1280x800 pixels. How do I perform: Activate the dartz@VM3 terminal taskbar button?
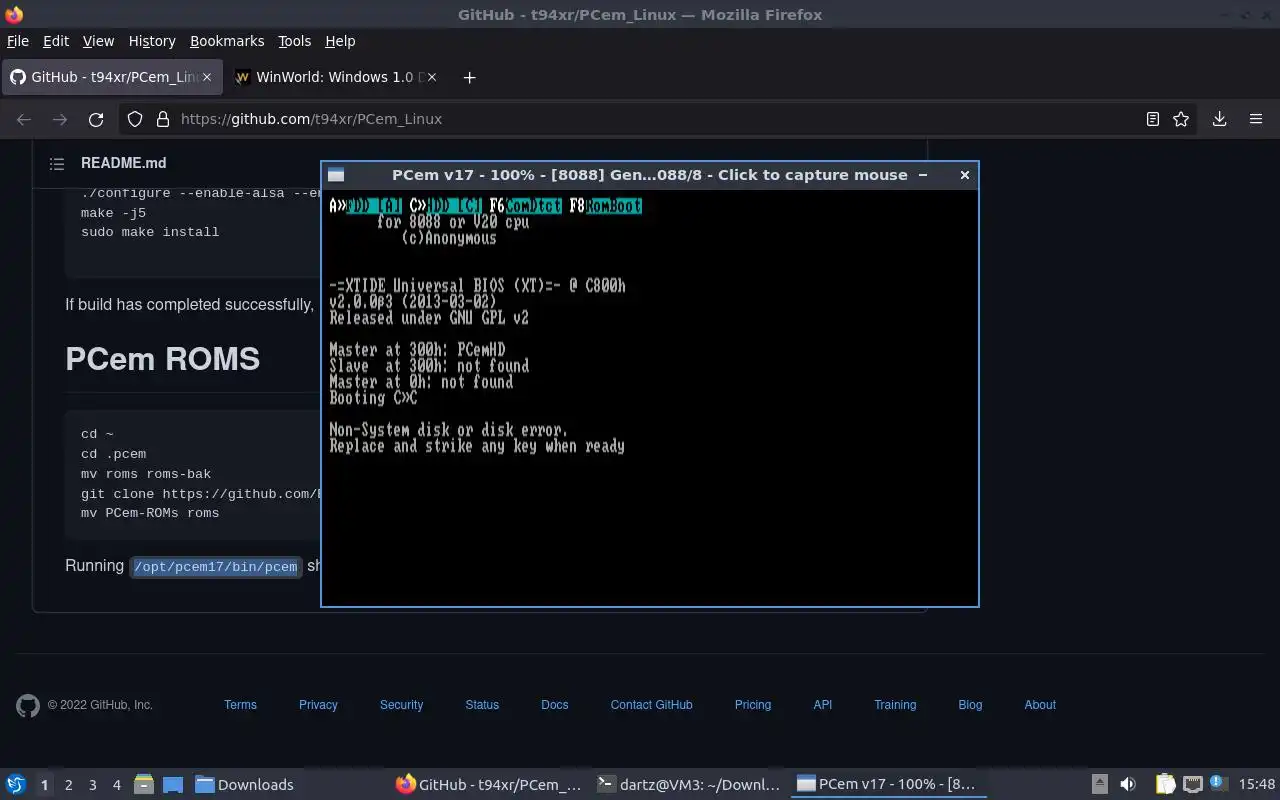(688, 785)
